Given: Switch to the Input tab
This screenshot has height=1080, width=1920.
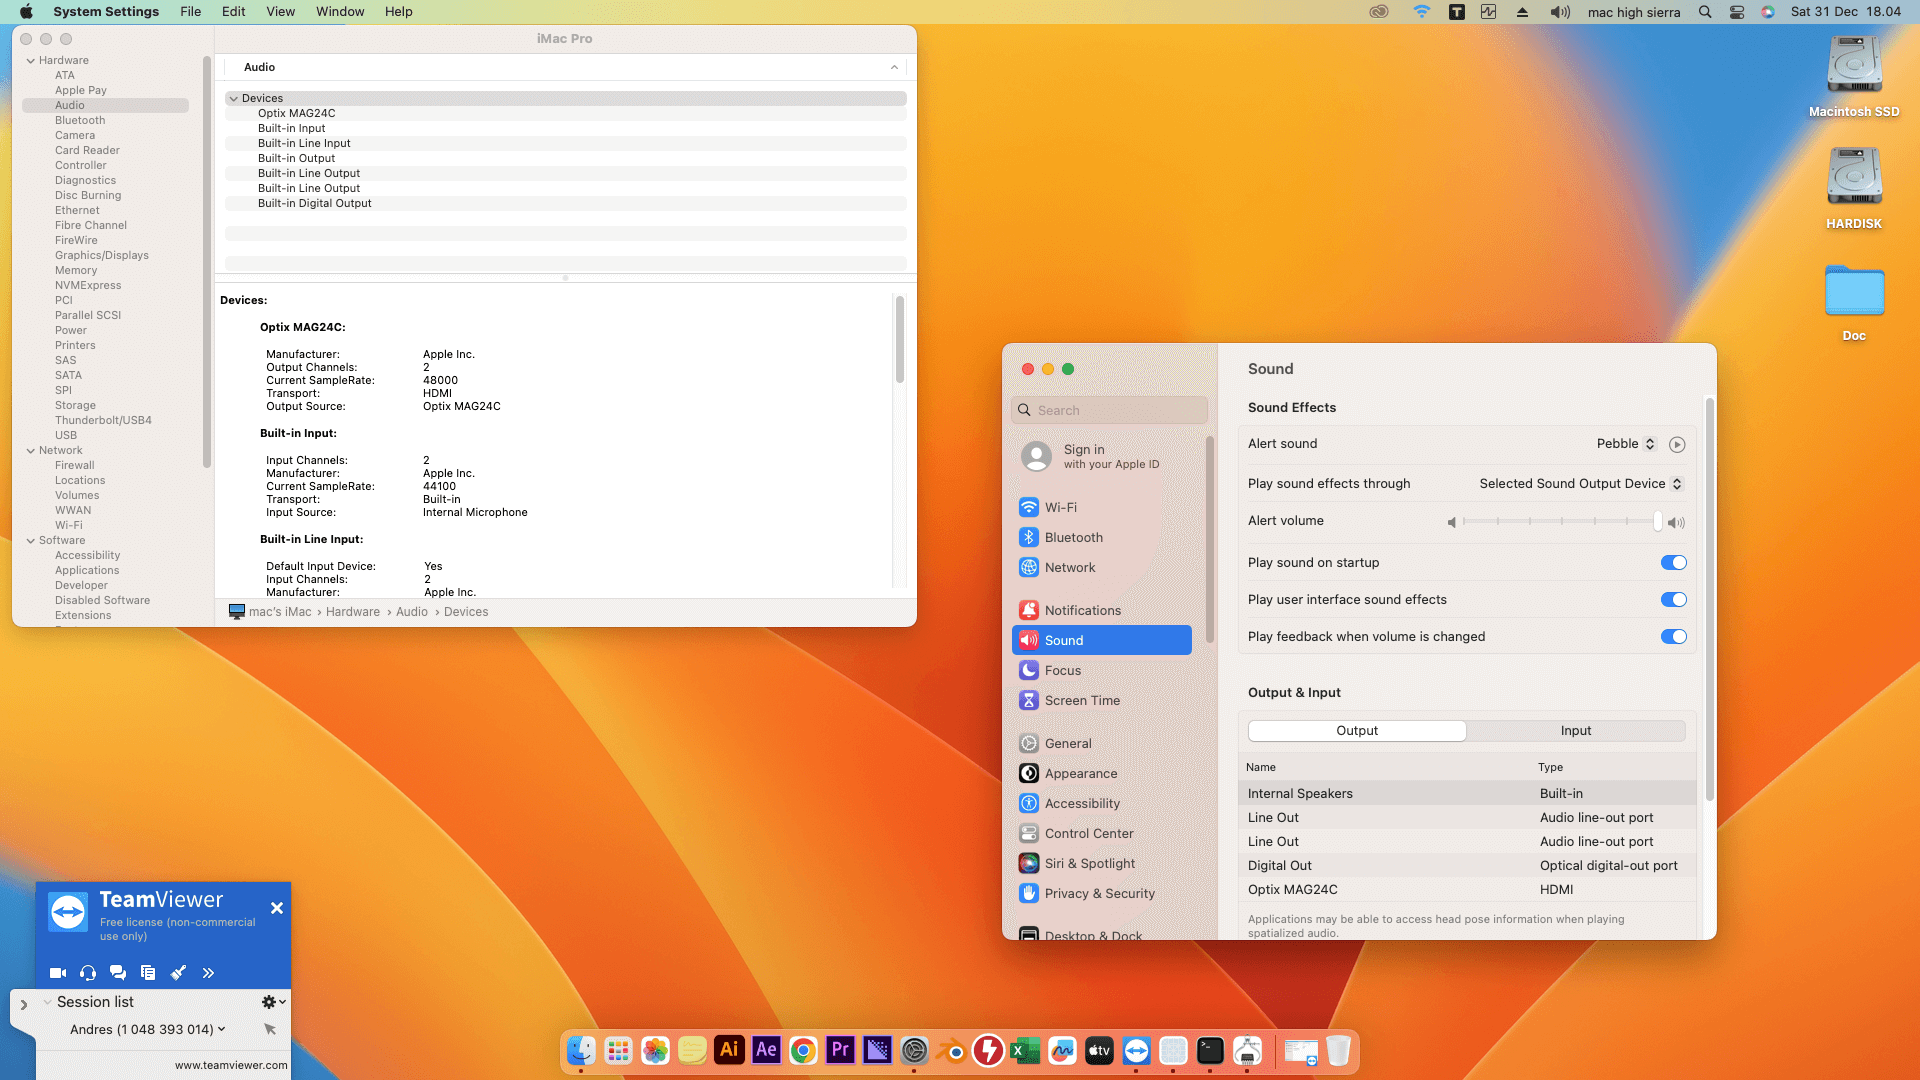Looking at the screenshot, I should coord(1575,731).
